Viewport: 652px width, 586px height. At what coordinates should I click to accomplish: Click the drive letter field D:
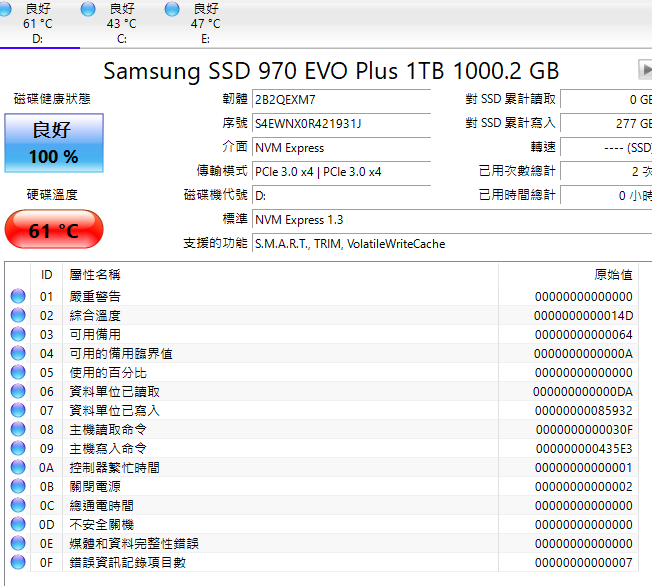(341, 195)
